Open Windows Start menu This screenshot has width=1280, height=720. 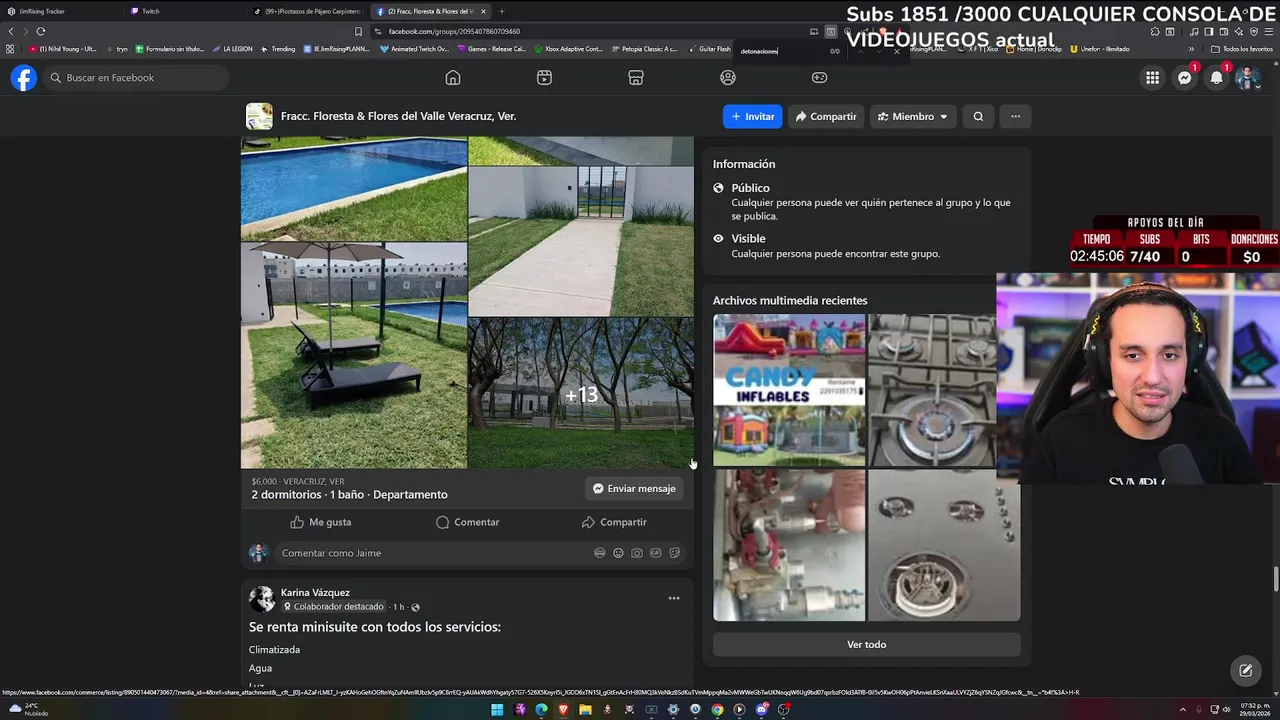click(x=497, y=710)
